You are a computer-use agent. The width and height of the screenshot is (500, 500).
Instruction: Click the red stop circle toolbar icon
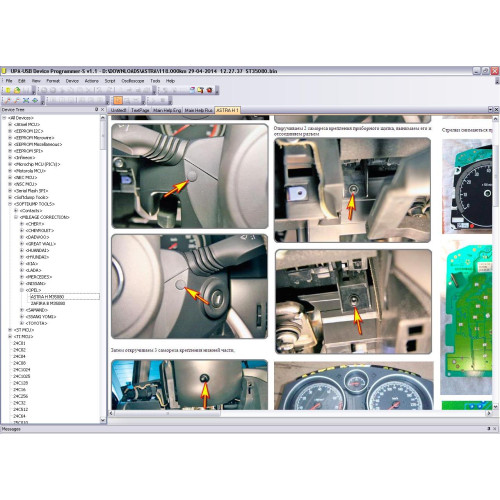click(x=210, y=90)
